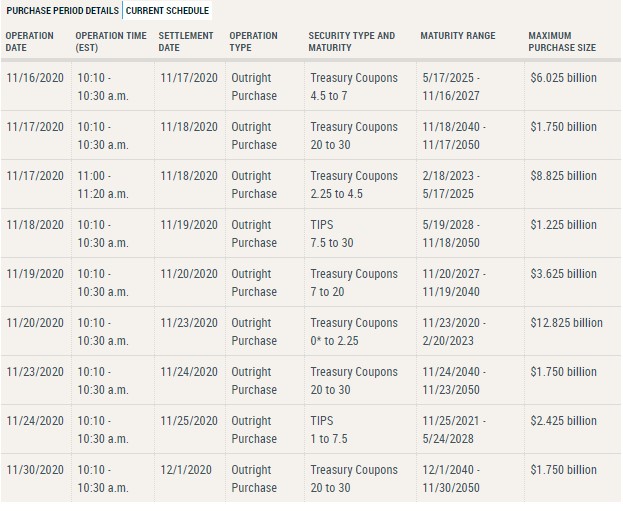Screen dimensions: 623x511
Task: Select the $12.825 billion purchase size cell
Action: click(566, 323)
